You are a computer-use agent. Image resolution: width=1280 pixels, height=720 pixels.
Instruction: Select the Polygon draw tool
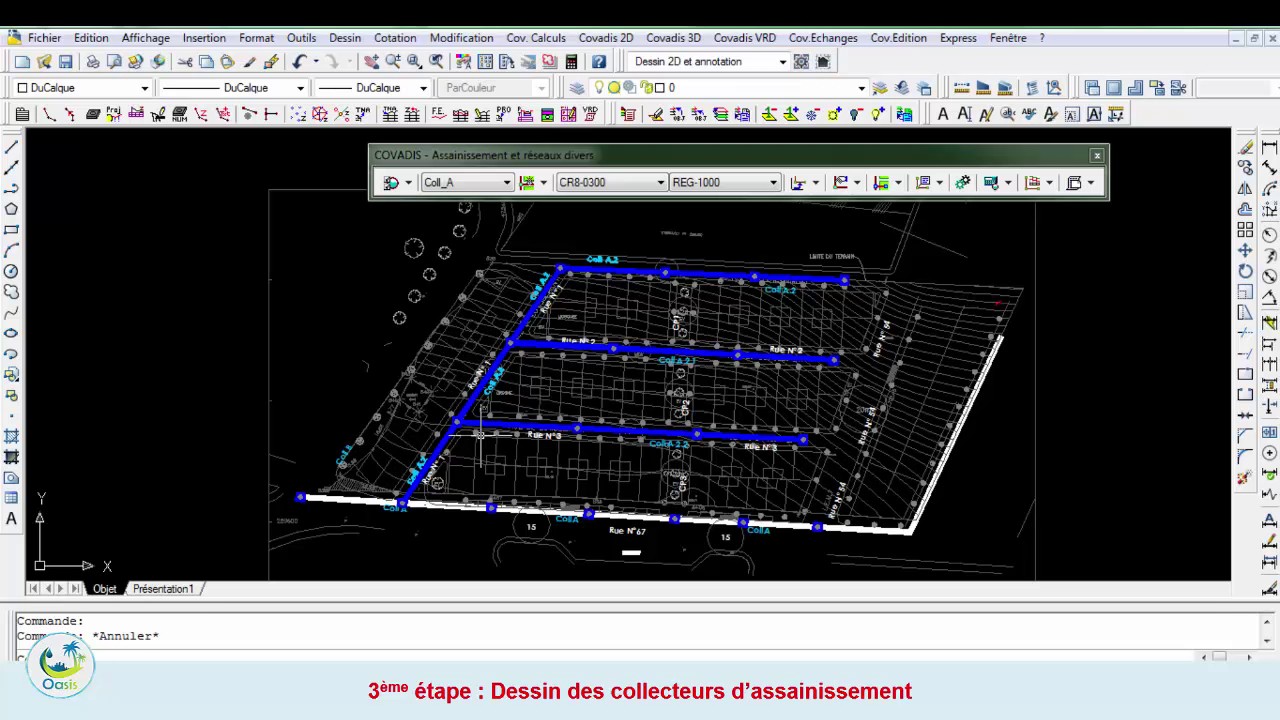click(11, 209)
